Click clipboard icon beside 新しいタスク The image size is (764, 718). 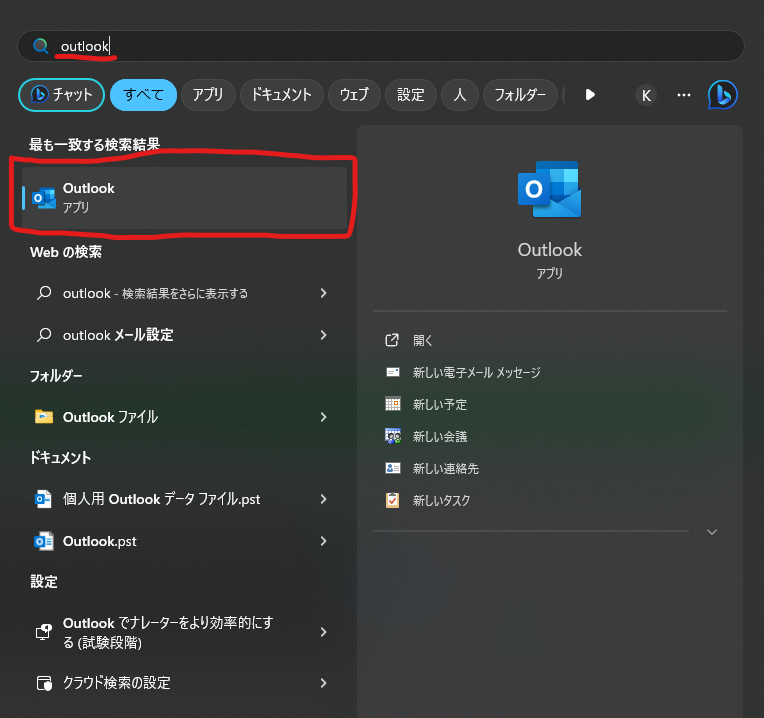click(392, 500)
